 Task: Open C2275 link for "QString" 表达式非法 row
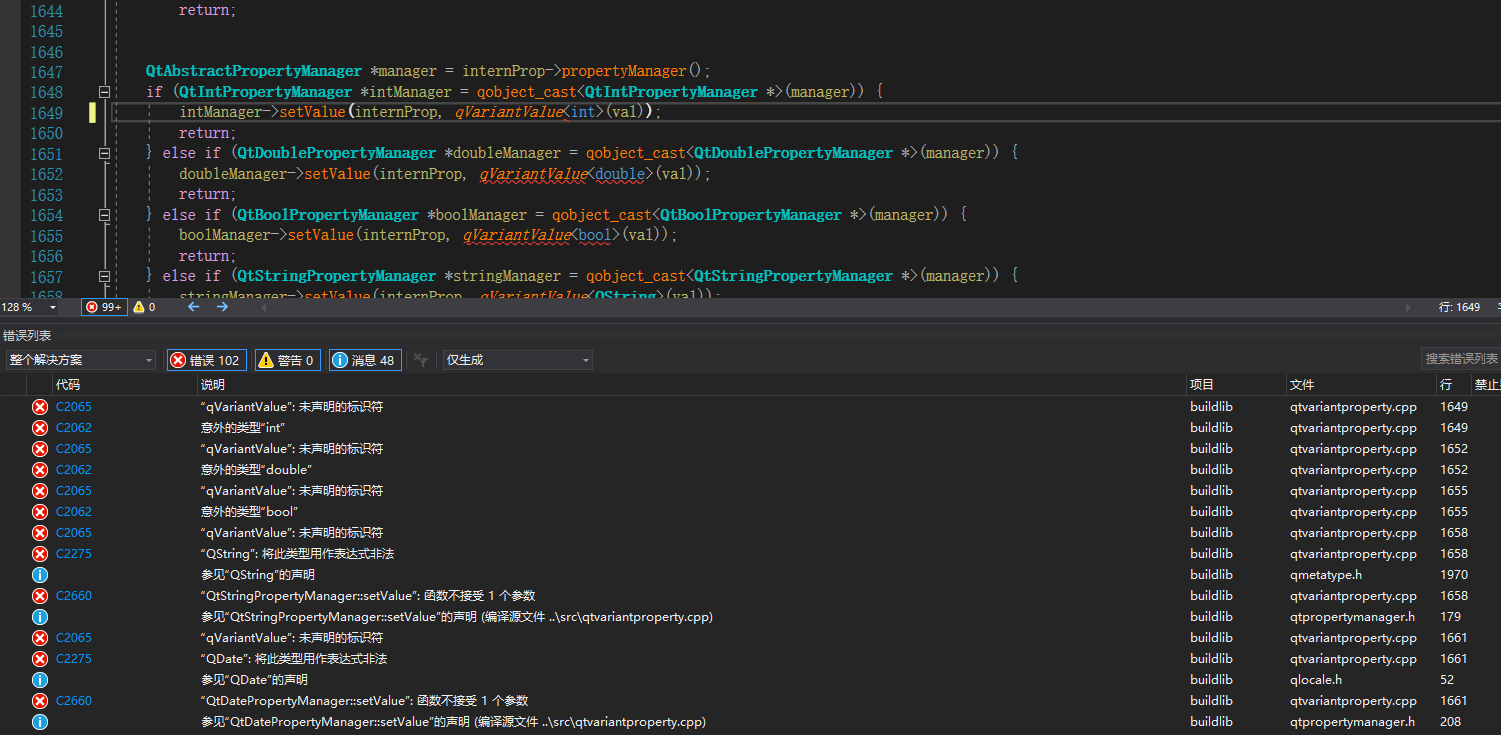coord(74,554)
